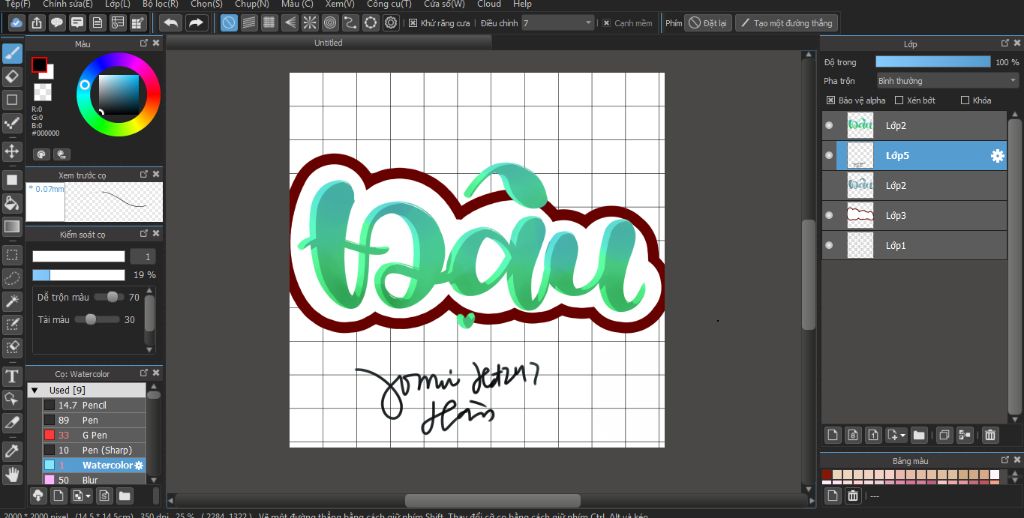The height and width of the screenshot is (518, 1024).
Task: Enable Xén bớt checkbox
Action: [899, 101]
